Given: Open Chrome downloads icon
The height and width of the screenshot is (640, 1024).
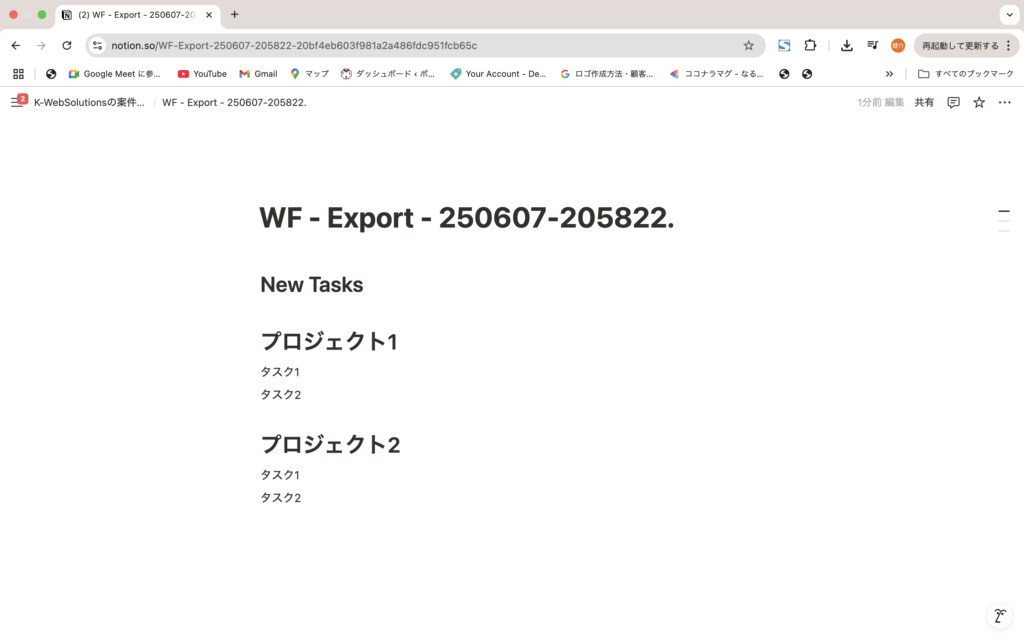Looking at the screenshot, I should click(846, 45).
